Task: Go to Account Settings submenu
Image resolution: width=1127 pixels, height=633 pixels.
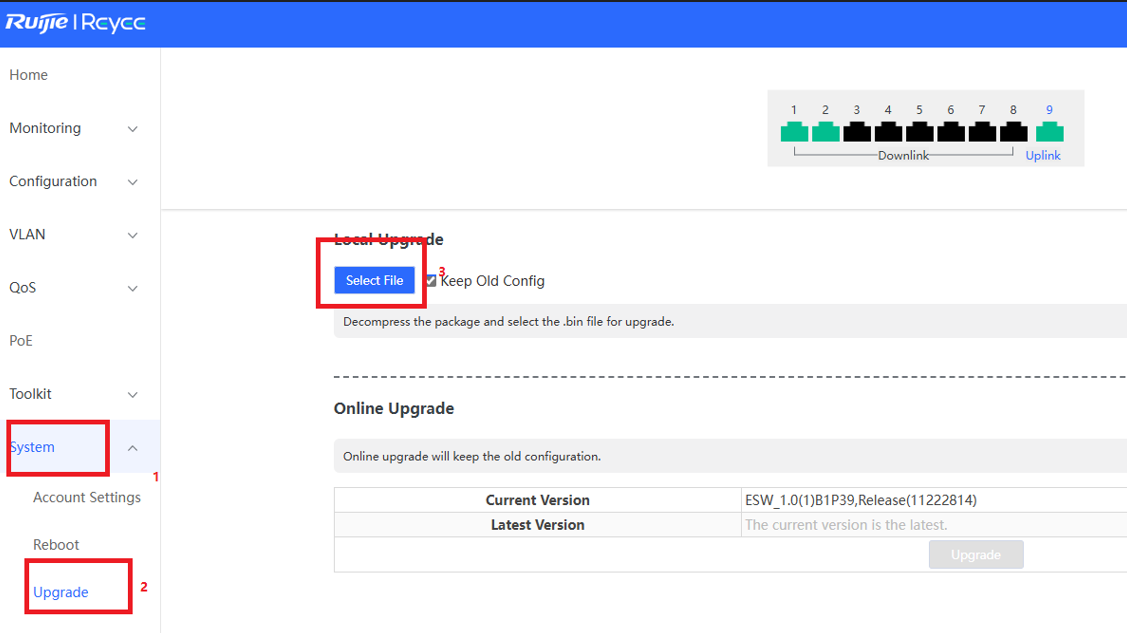Action: (87, 497)
